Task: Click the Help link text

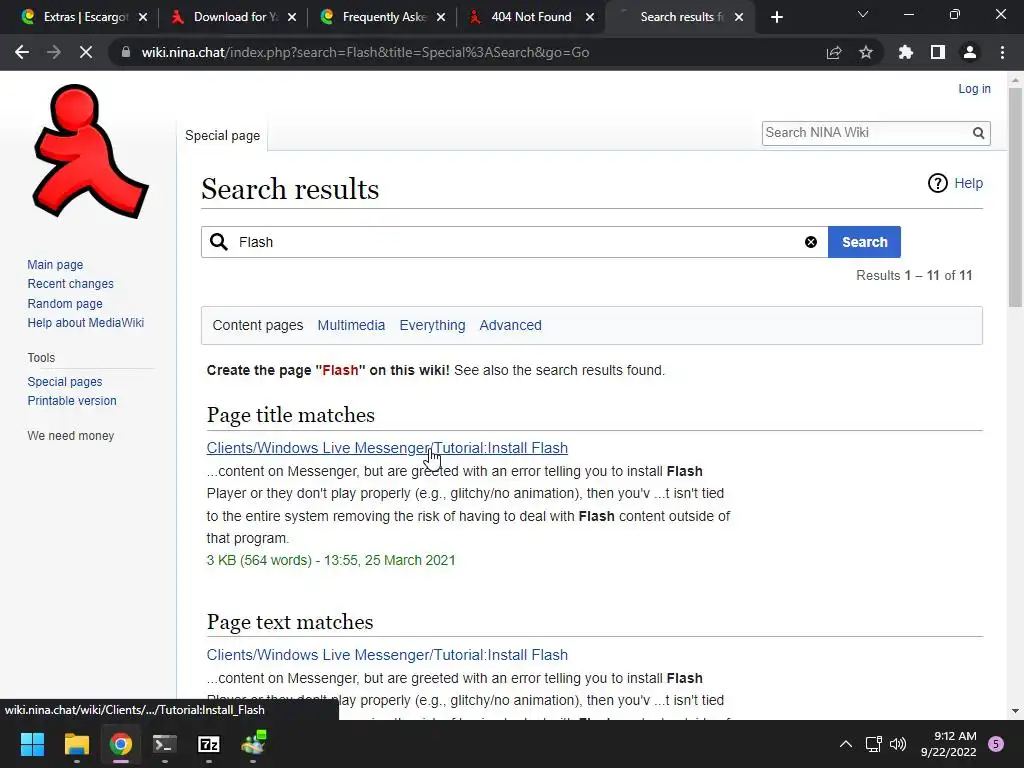Action: click(968, 184)
